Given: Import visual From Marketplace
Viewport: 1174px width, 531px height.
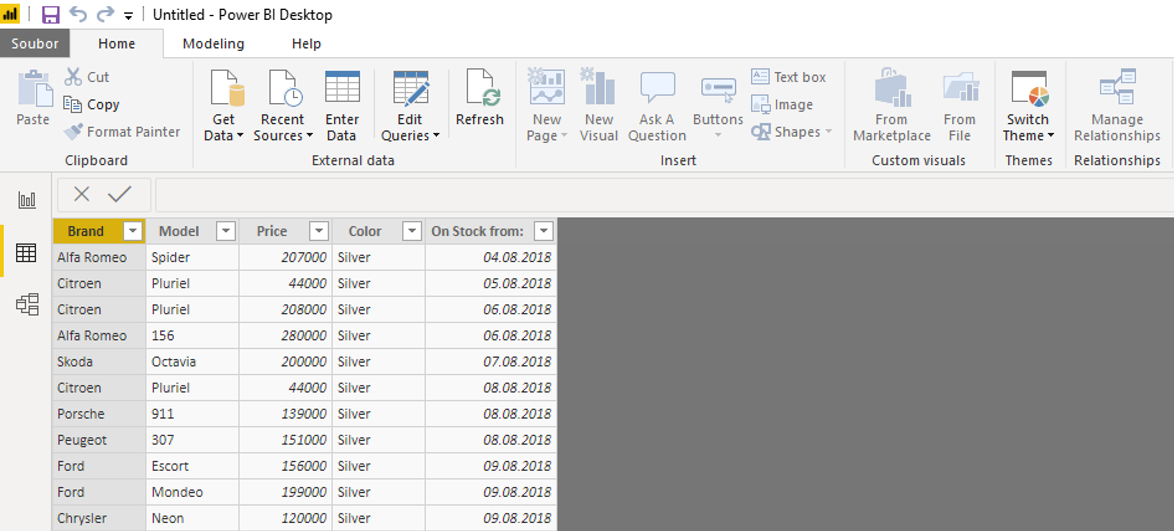Looking at the screenshot, I should pyautogui.click(x=891, y=106).
